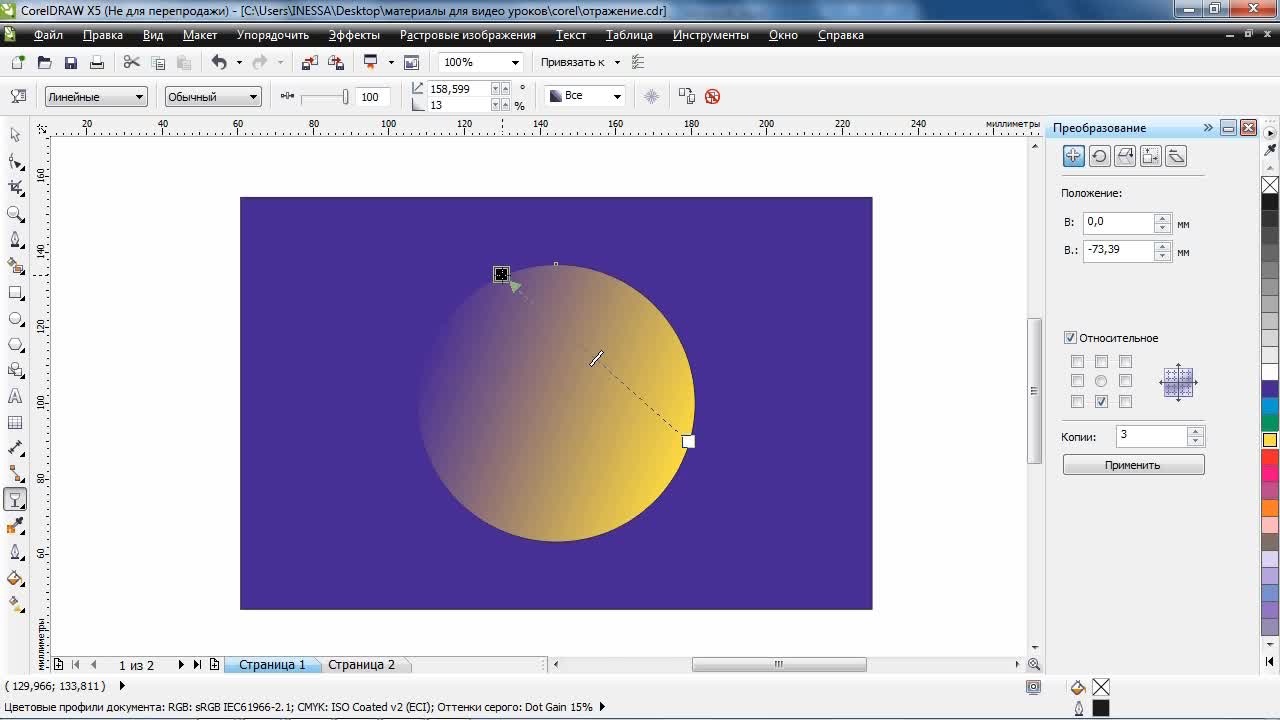Click the Копии copies input field
The width and height of the screenshot is (1280, 720).
(x=1150, y=435)
